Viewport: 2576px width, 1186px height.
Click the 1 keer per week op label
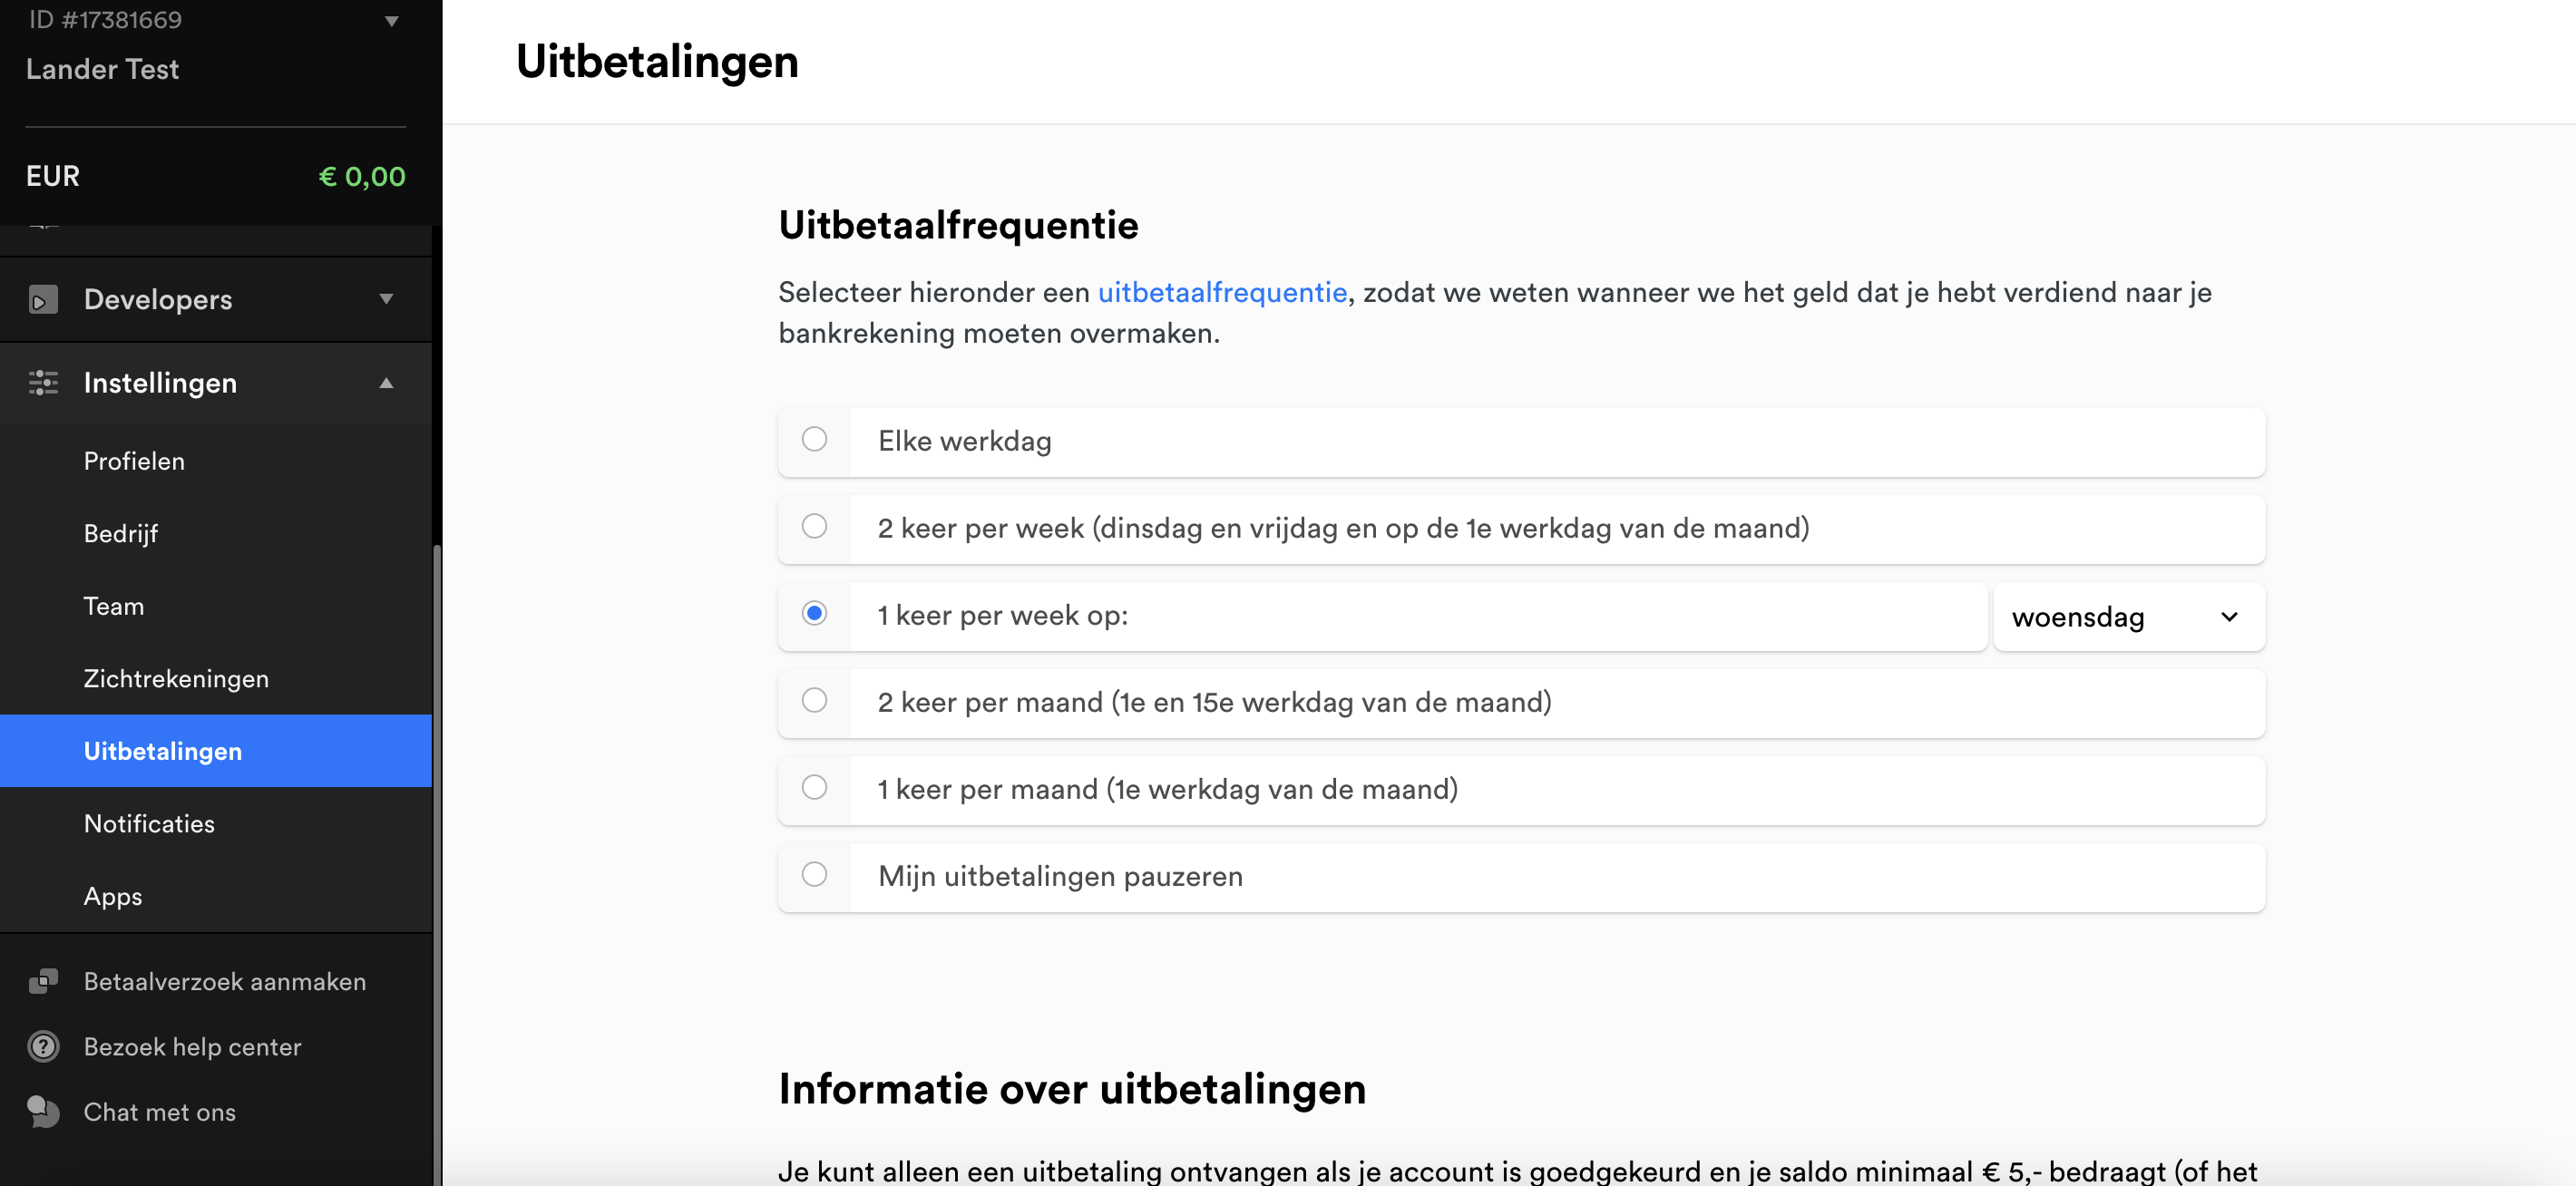click(1003, 615)
